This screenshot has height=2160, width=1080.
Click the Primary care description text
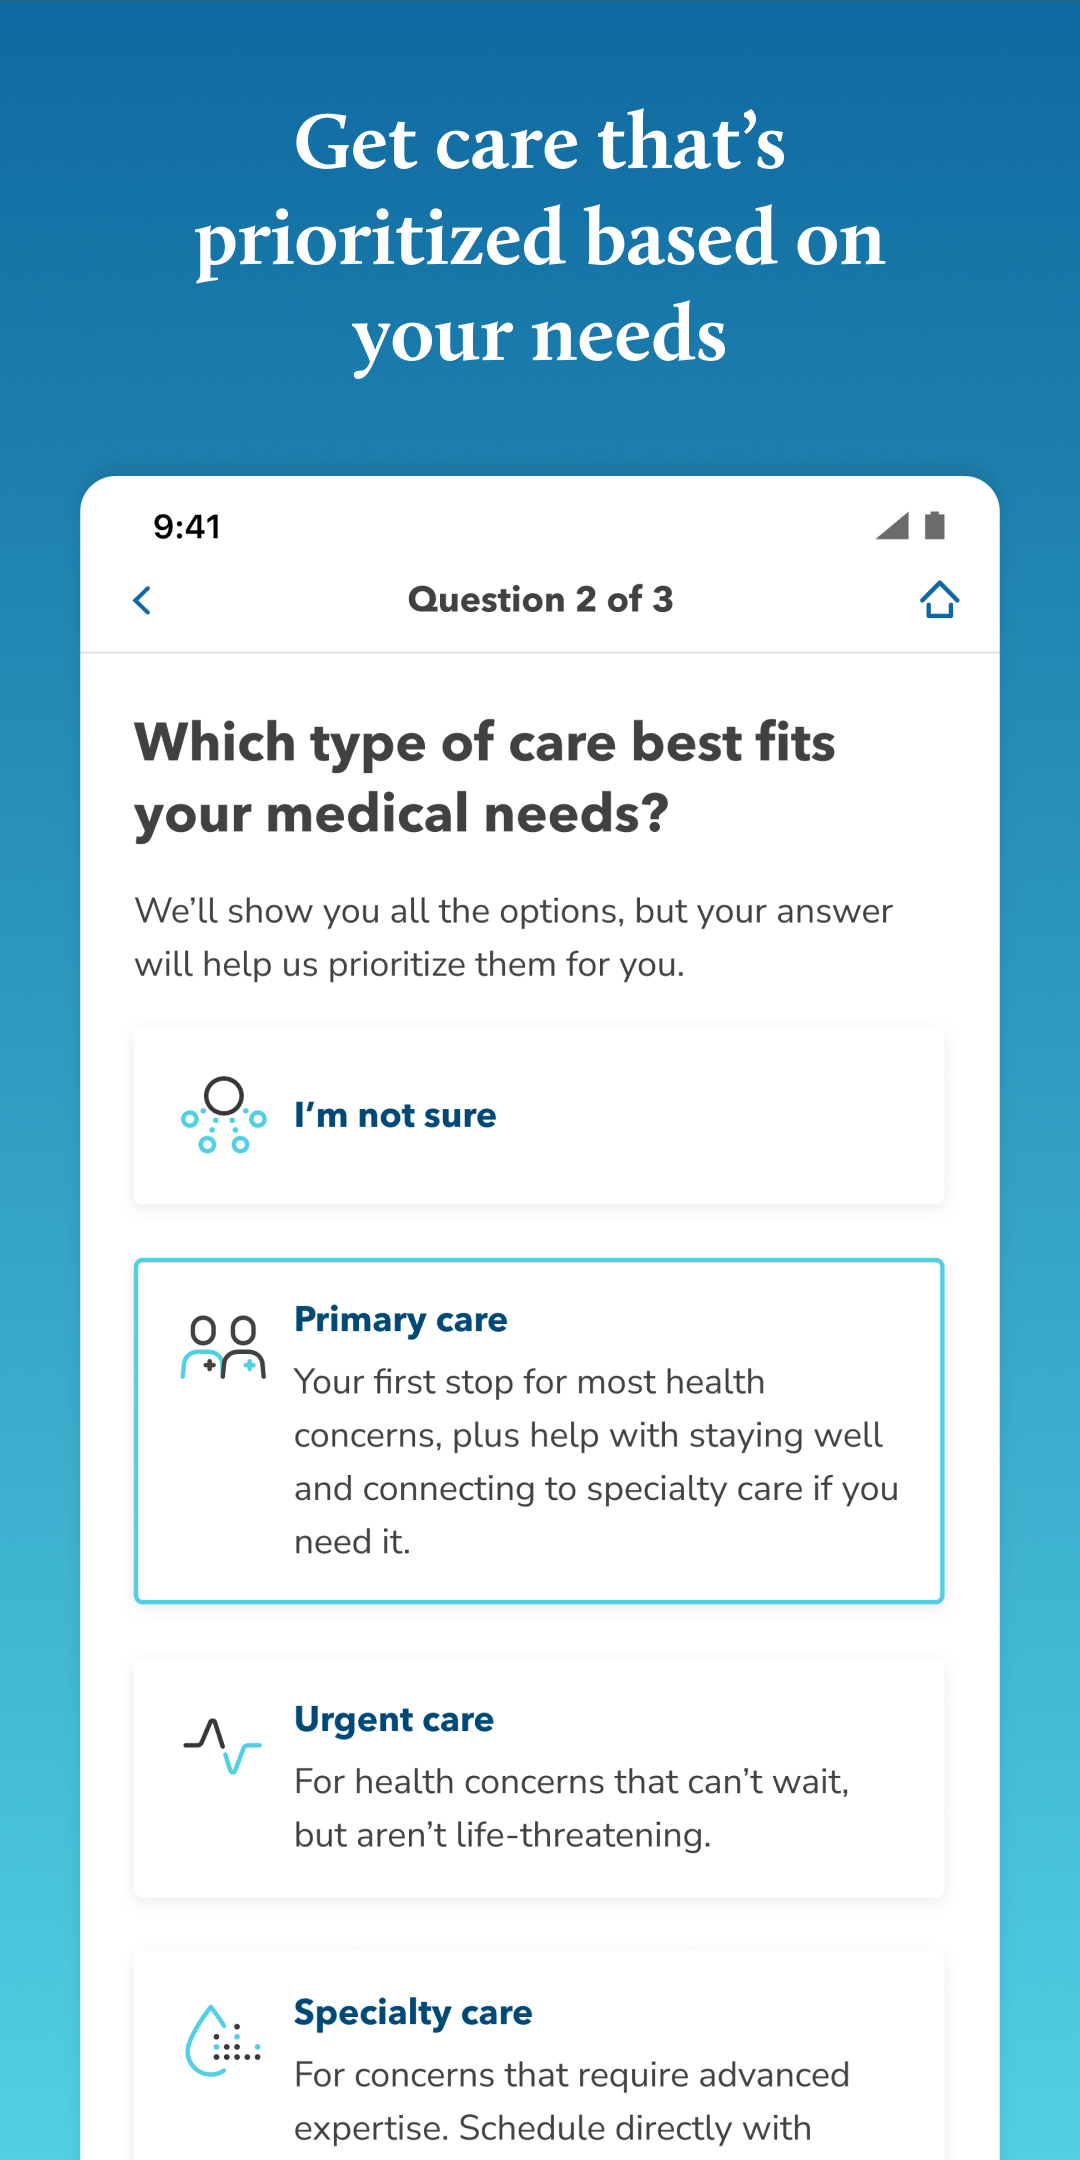click(596, 1462)
